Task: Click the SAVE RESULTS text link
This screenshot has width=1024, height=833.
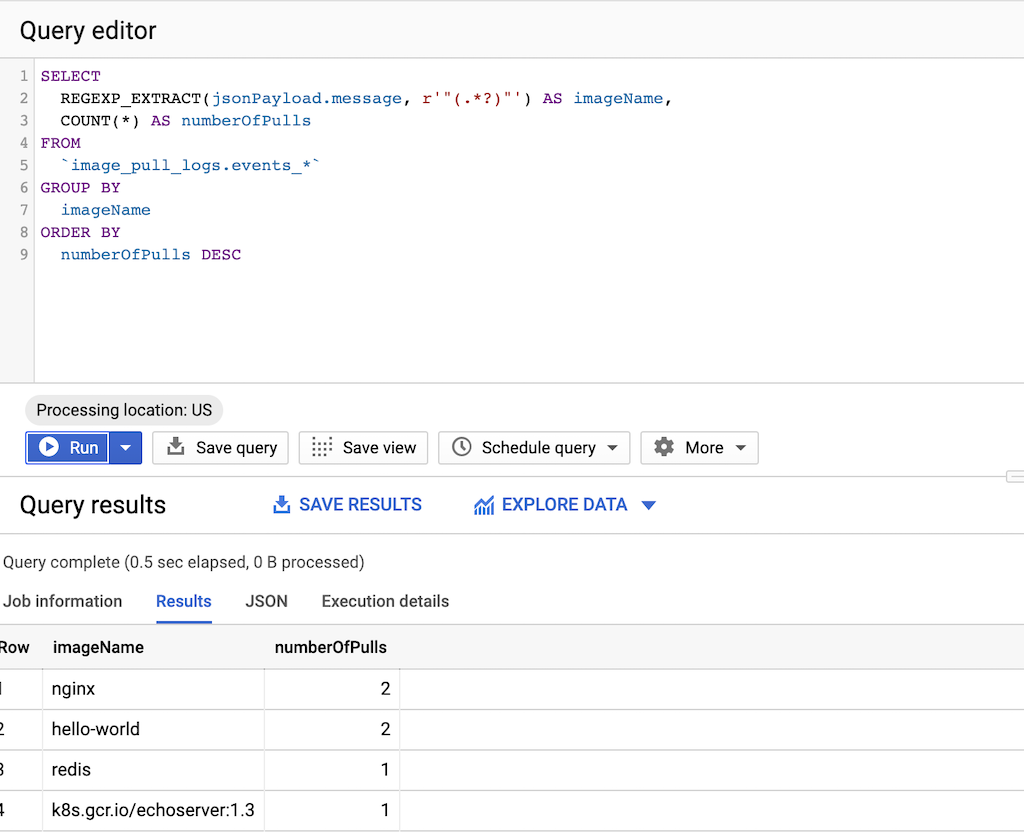Action: (x=360, y=505)
